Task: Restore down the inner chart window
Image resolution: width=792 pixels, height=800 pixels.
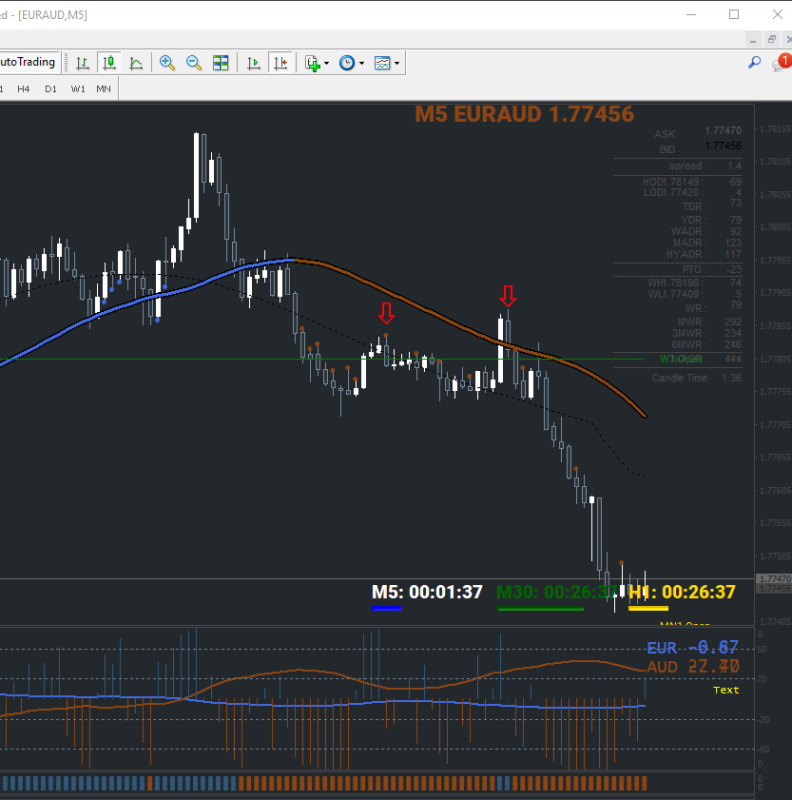Action: 772,40
